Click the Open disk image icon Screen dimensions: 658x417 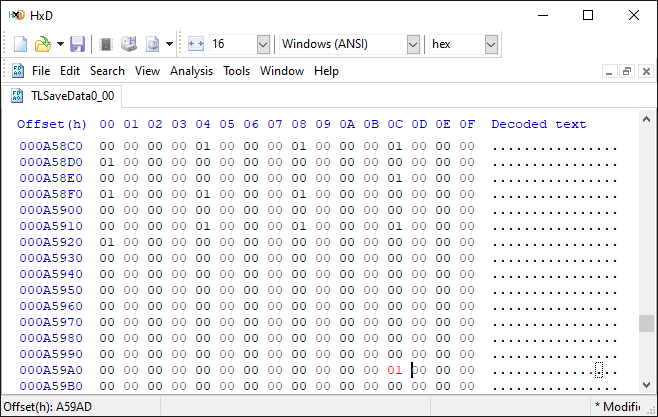[x=152, y=44]
